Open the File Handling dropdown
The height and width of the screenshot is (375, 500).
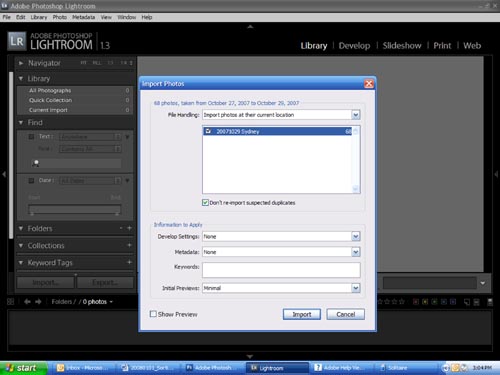pyautogui.click(x=356, y=115)
